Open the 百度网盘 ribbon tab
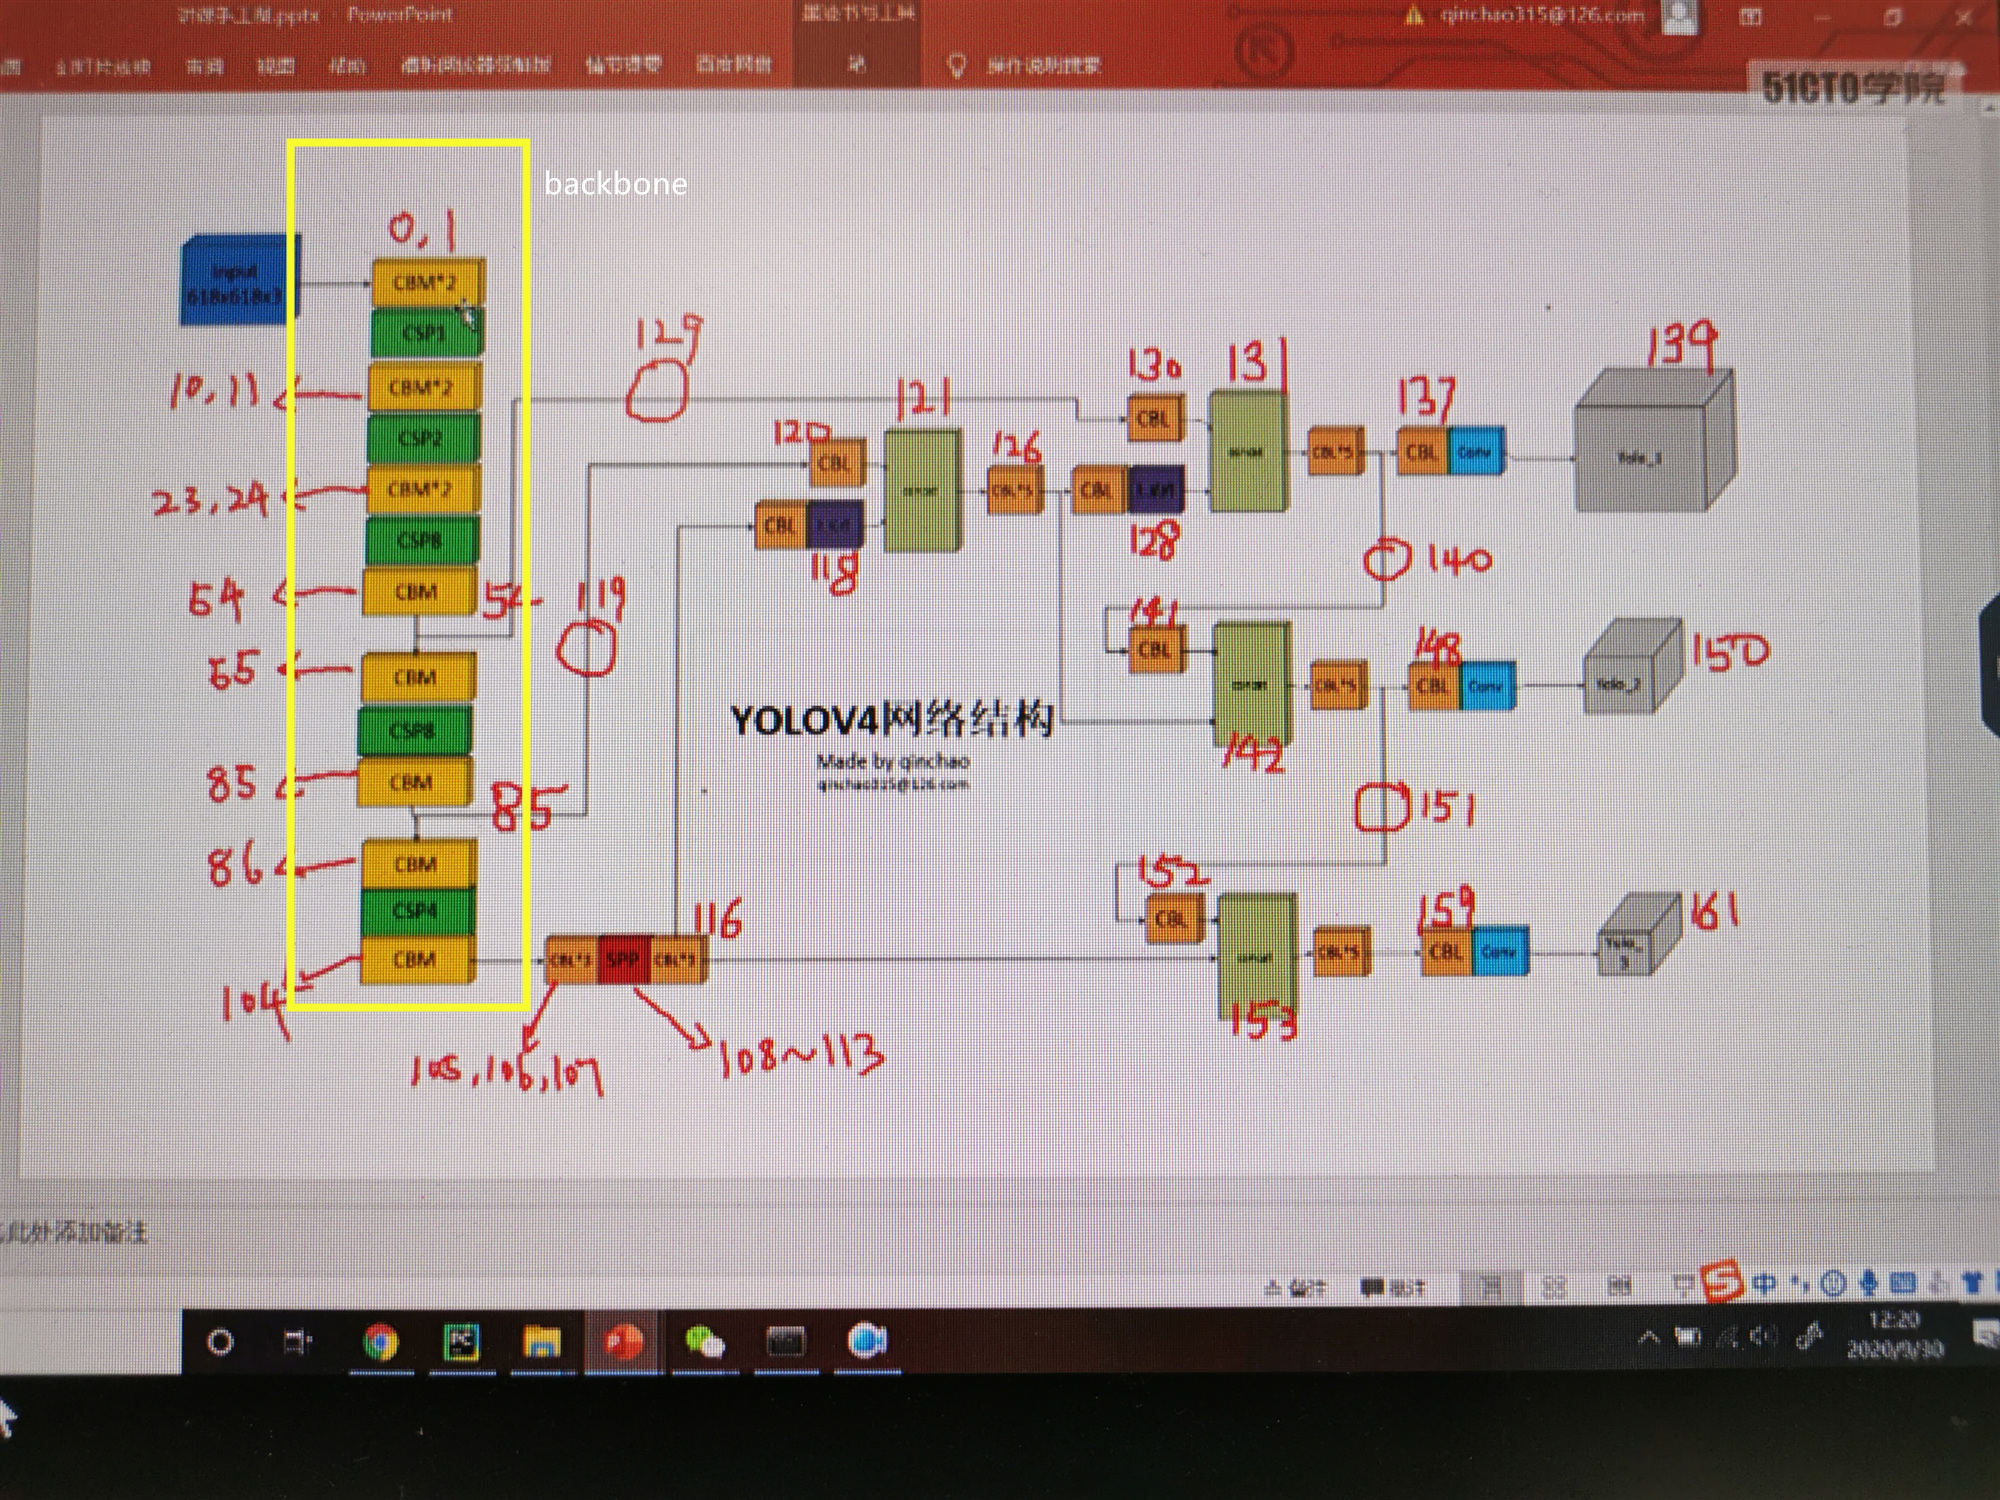The width and height of the screenshot is (2000, 1500). pyautogui.click(x=734, y=65)
